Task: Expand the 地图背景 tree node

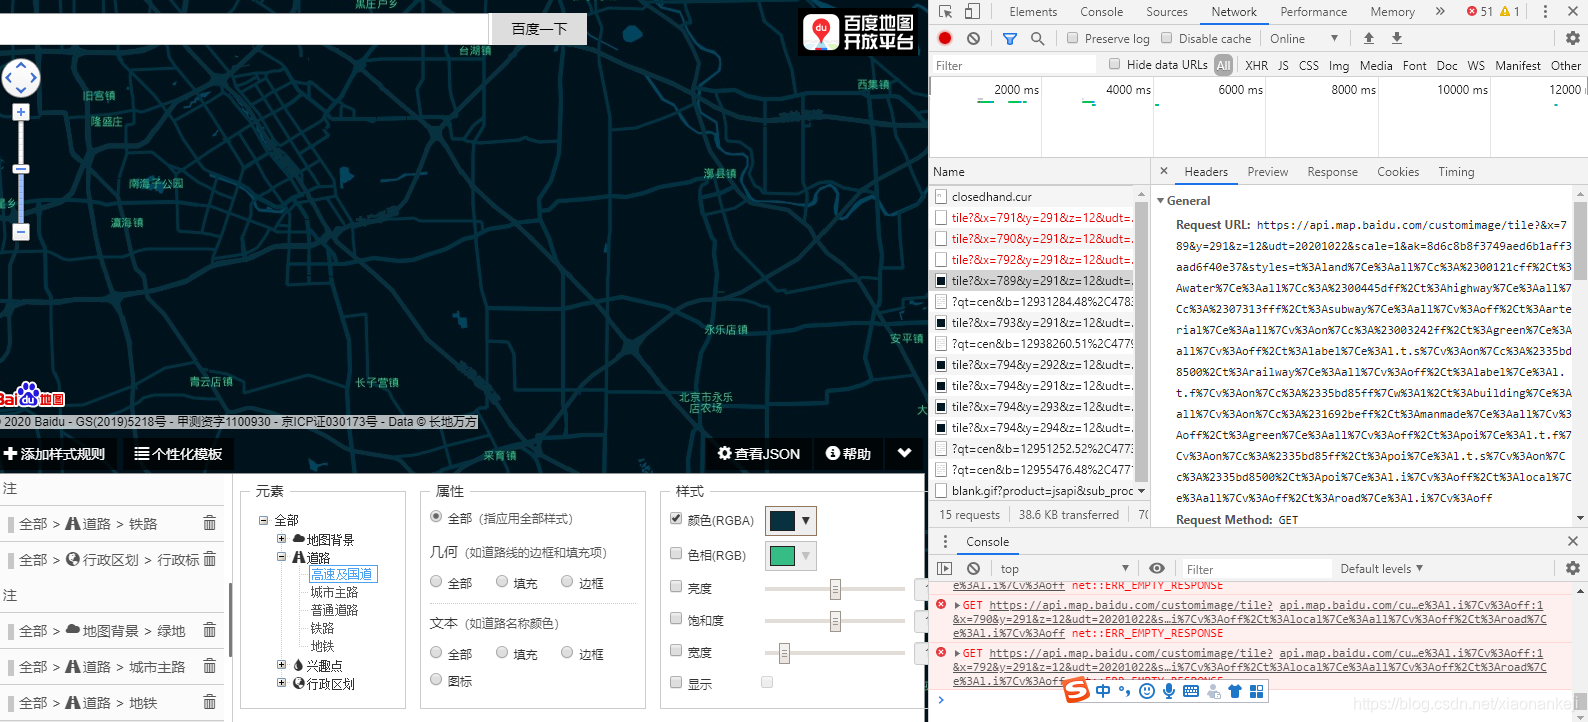Action: point(281,539)
